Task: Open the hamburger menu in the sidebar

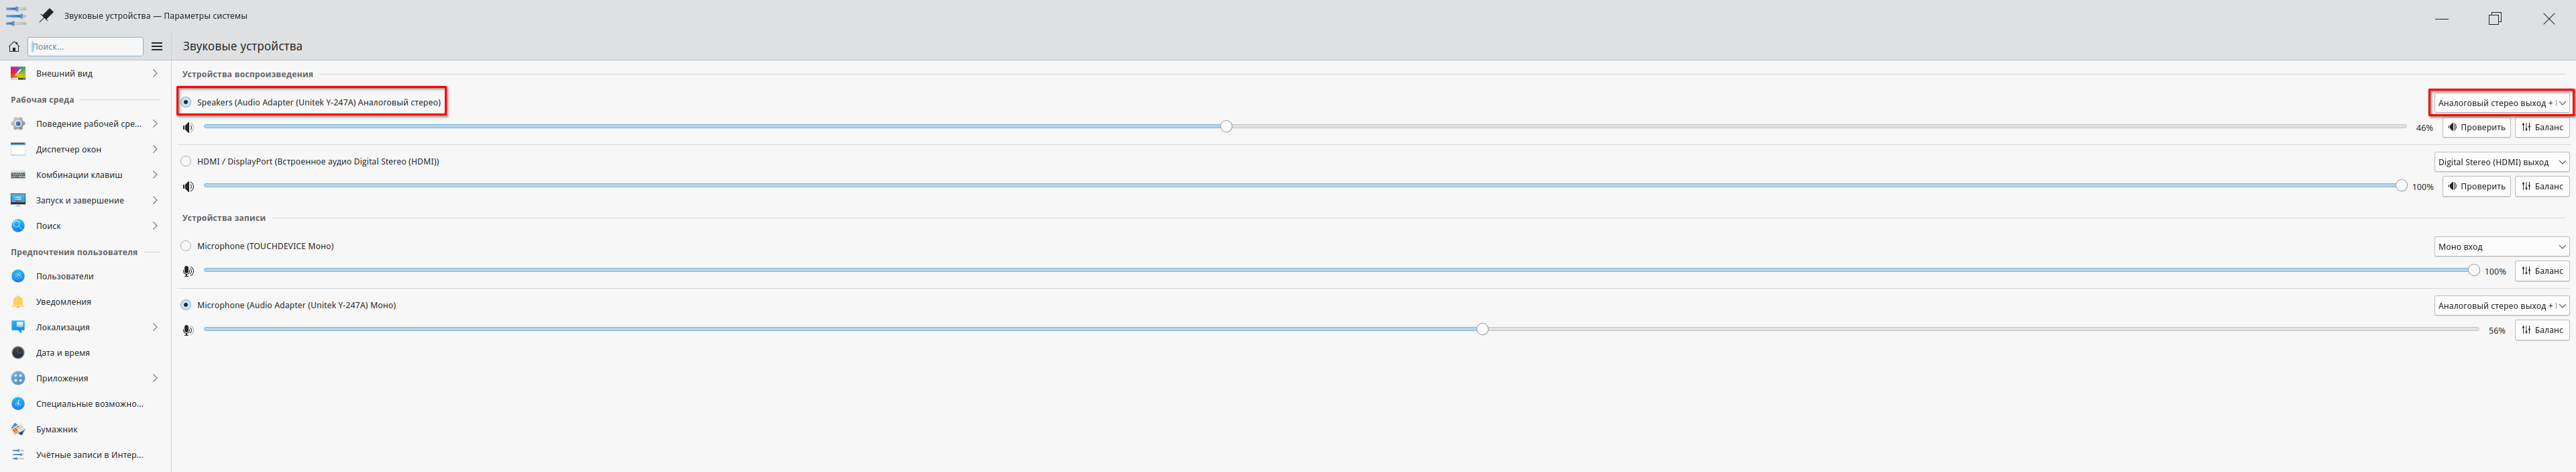Action: coord(157,47)
